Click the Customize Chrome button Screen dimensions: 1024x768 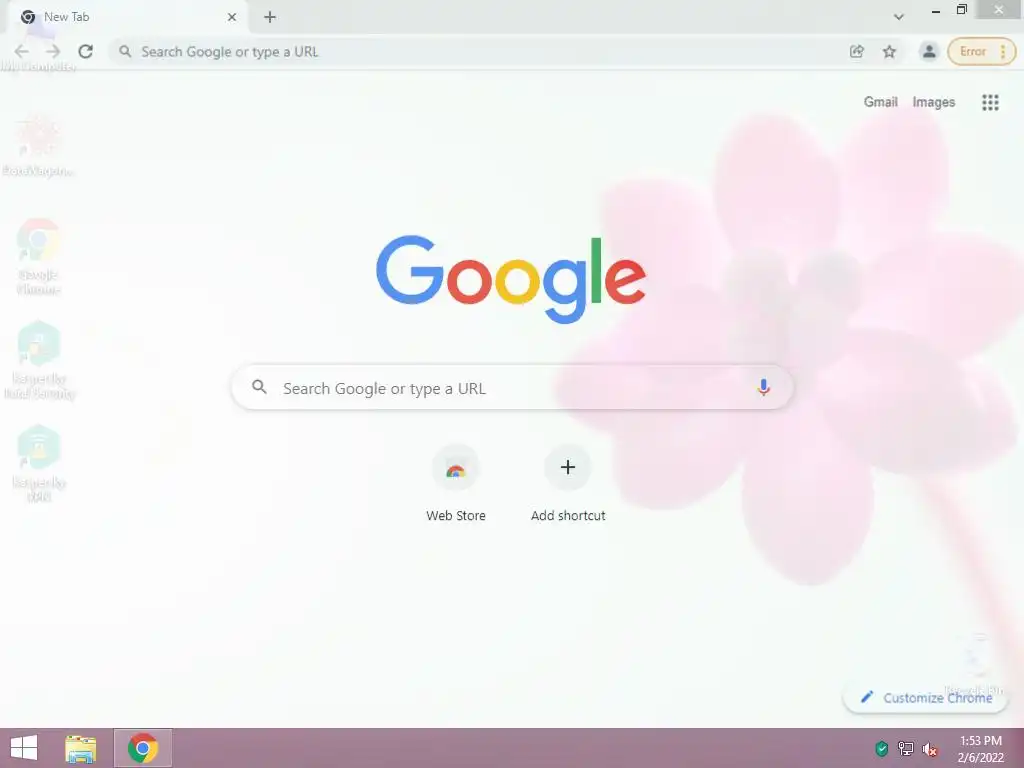(x=925, y=697)
